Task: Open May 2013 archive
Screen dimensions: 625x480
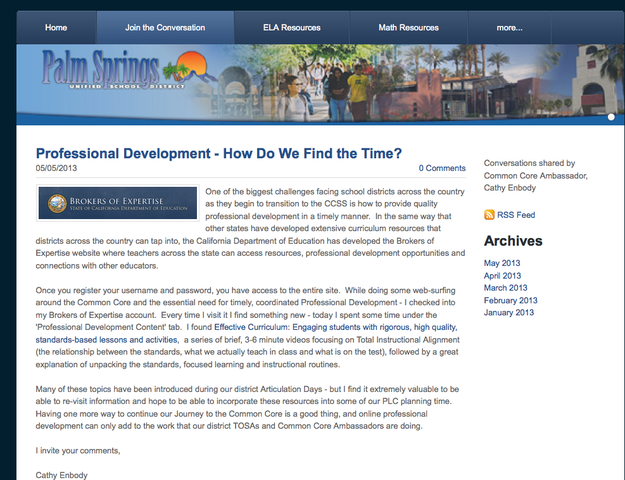Action: click(502, 263)
